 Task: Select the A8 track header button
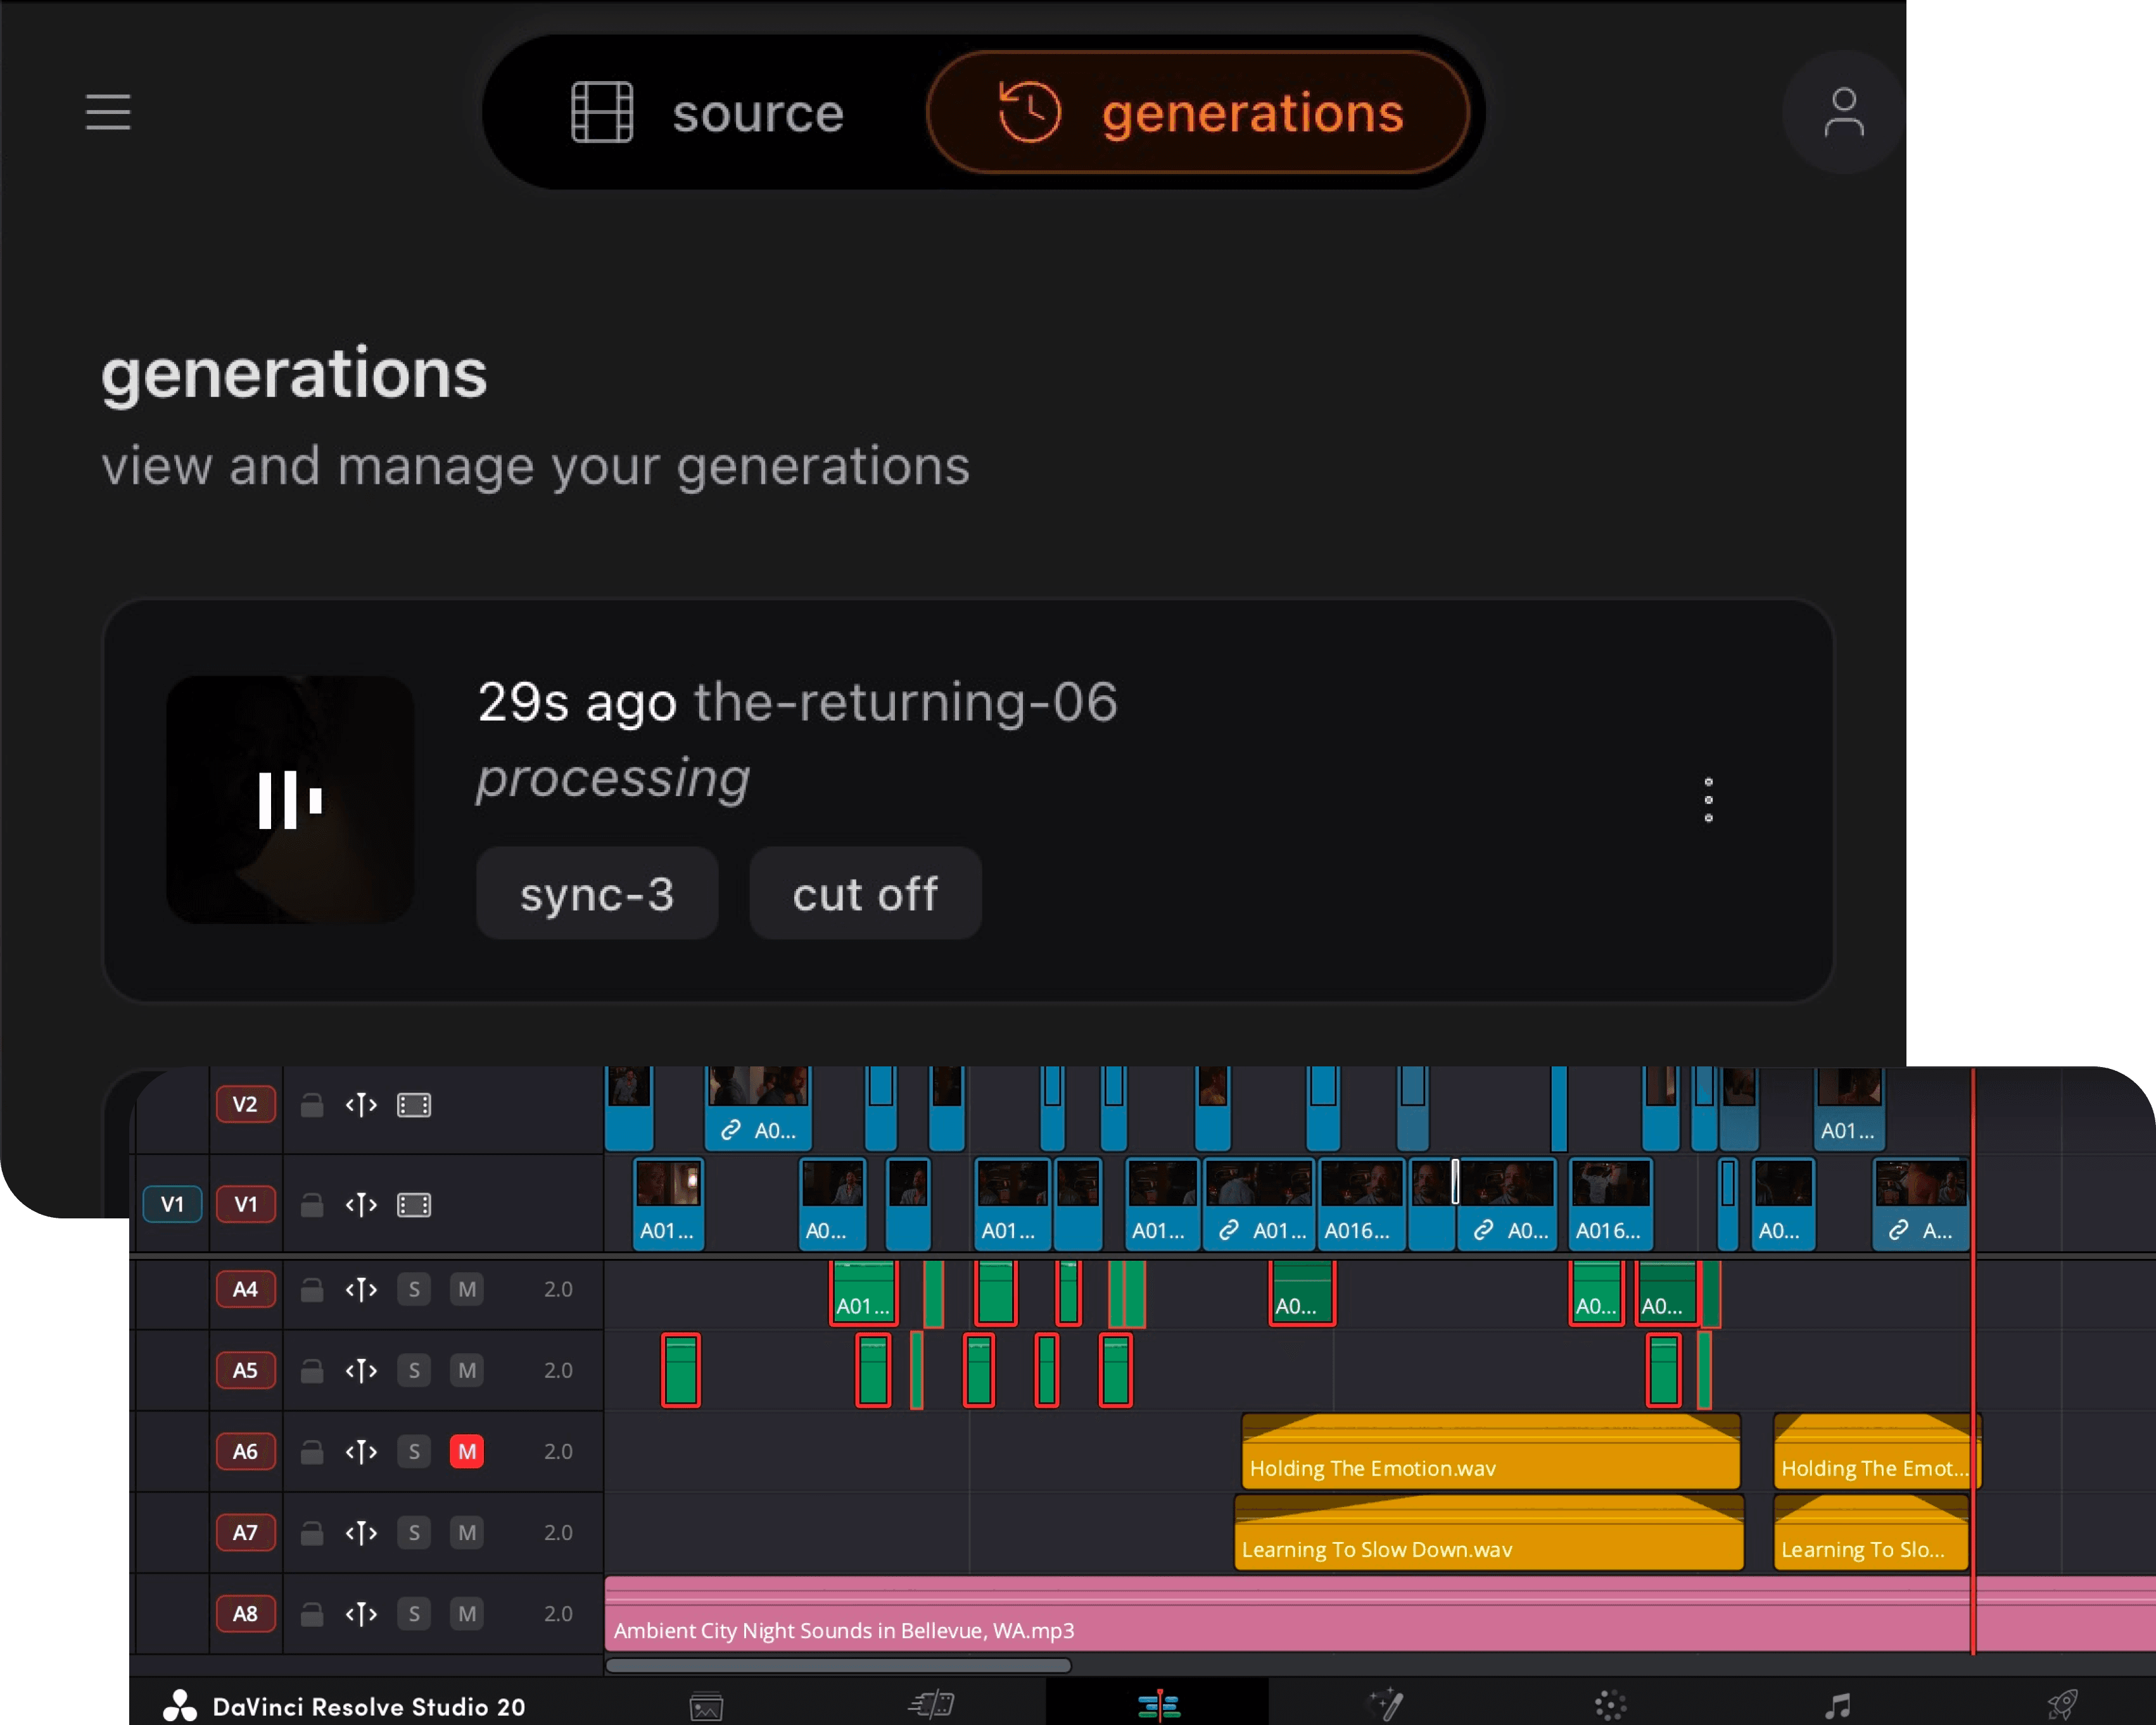pos(246,1613)
